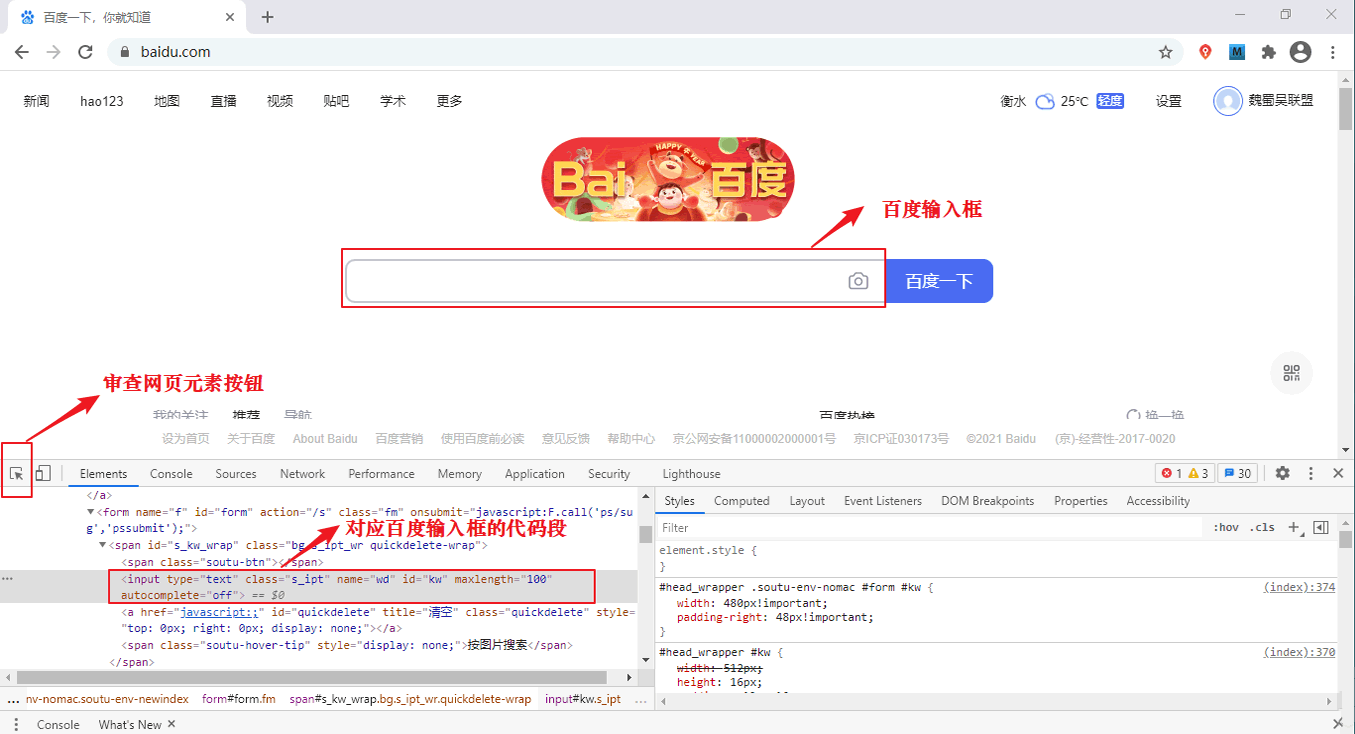Open a new browser tab
The height and width of the screenshot is (734, 1355).
coord(267,17)
